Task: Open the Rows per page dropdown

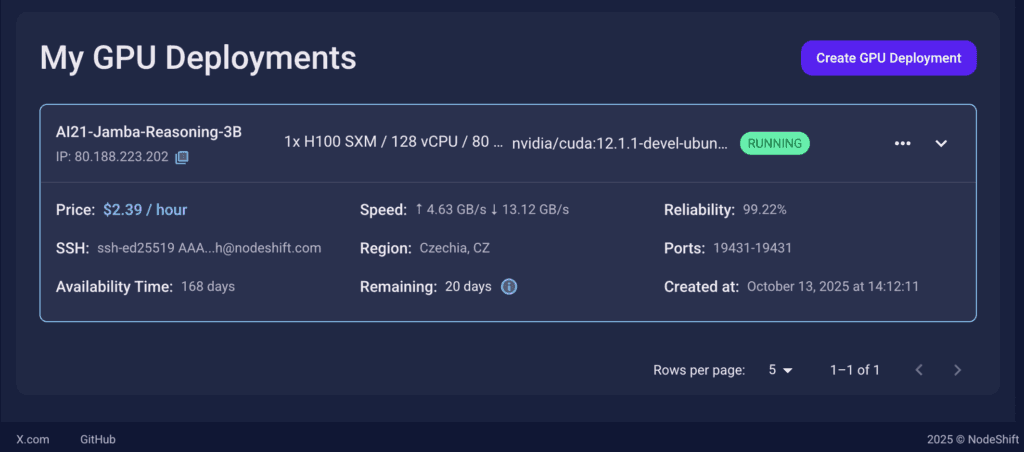Action: click(780, 370)
